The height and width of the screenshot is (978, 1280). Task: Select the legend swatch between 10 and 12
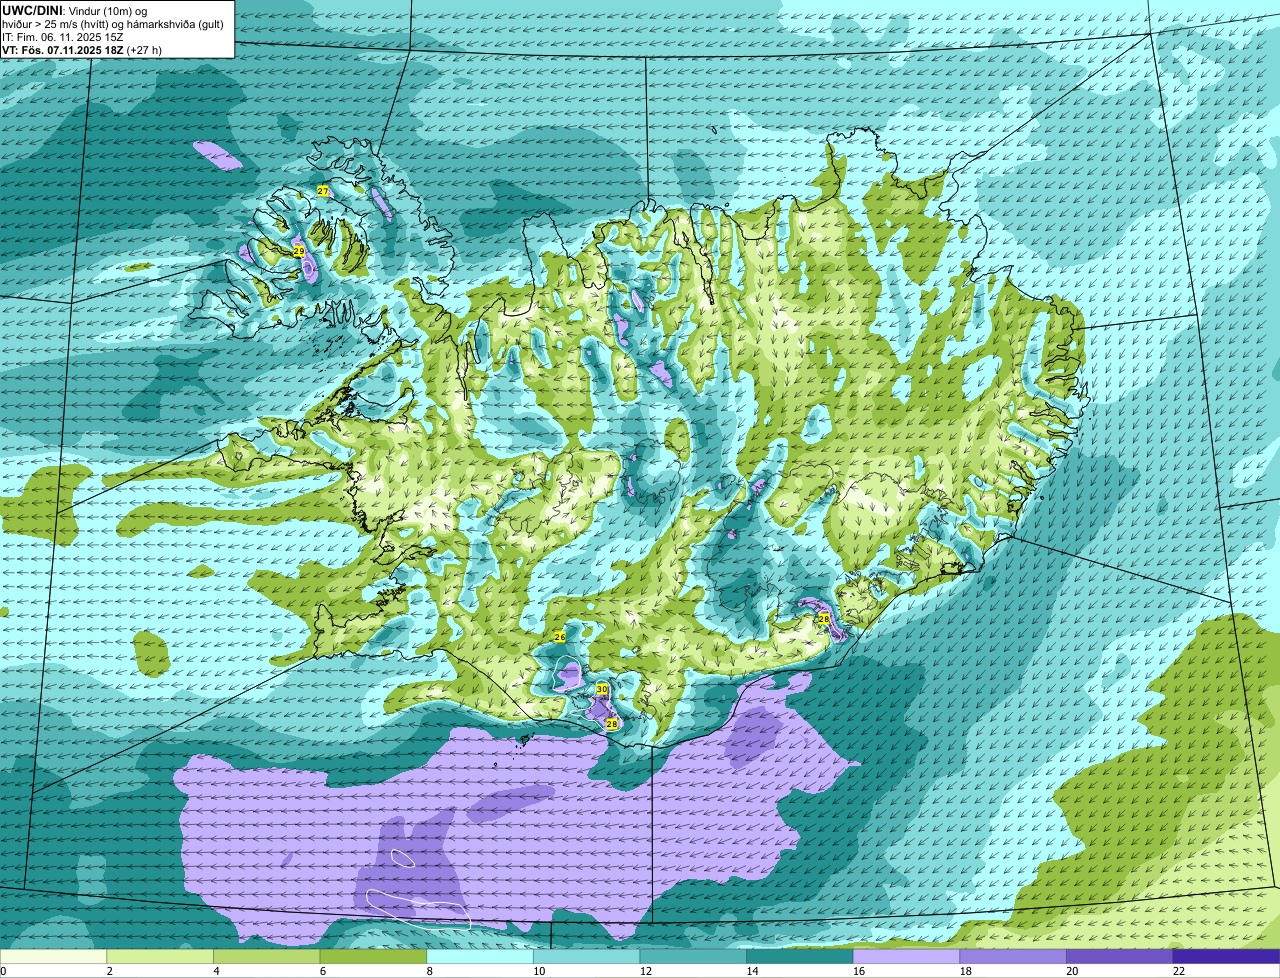pyautogui.click(x=586, y=956)
